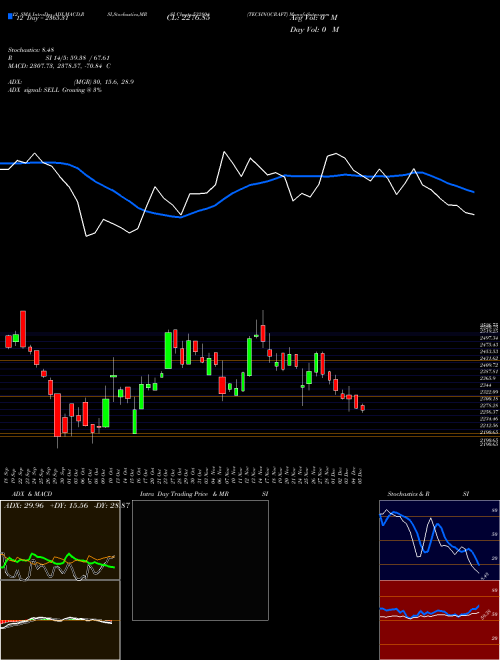This screenshot has width=500, height=660.
Task: Click the final date label '05 Dec'
Action: click(x=362, y=475)
